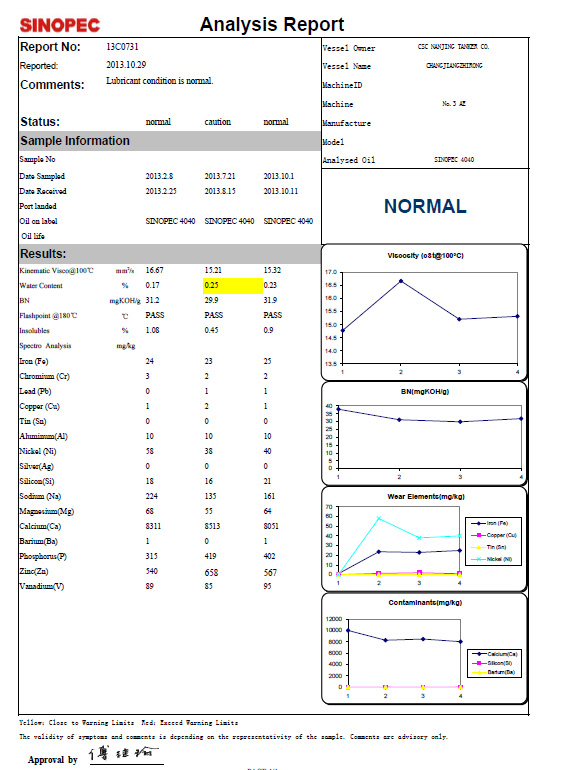Click date received 2013.10.11
The image size is (573, 770).
[280, 191]
